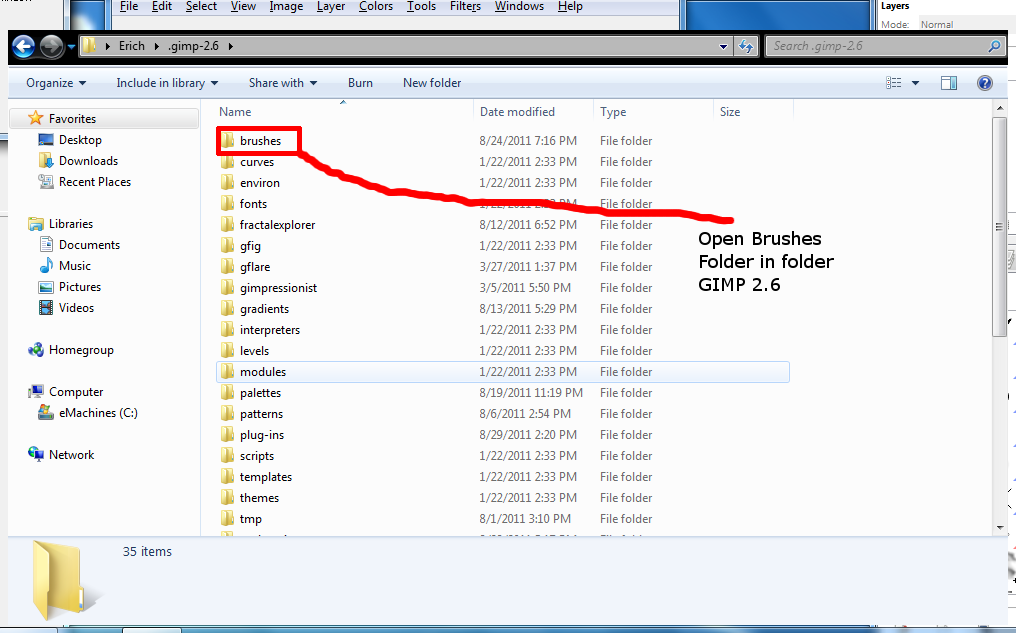Open the GIMP Image menu
This screenshot has height=633, width=1016.
click(x=286, y=6)
